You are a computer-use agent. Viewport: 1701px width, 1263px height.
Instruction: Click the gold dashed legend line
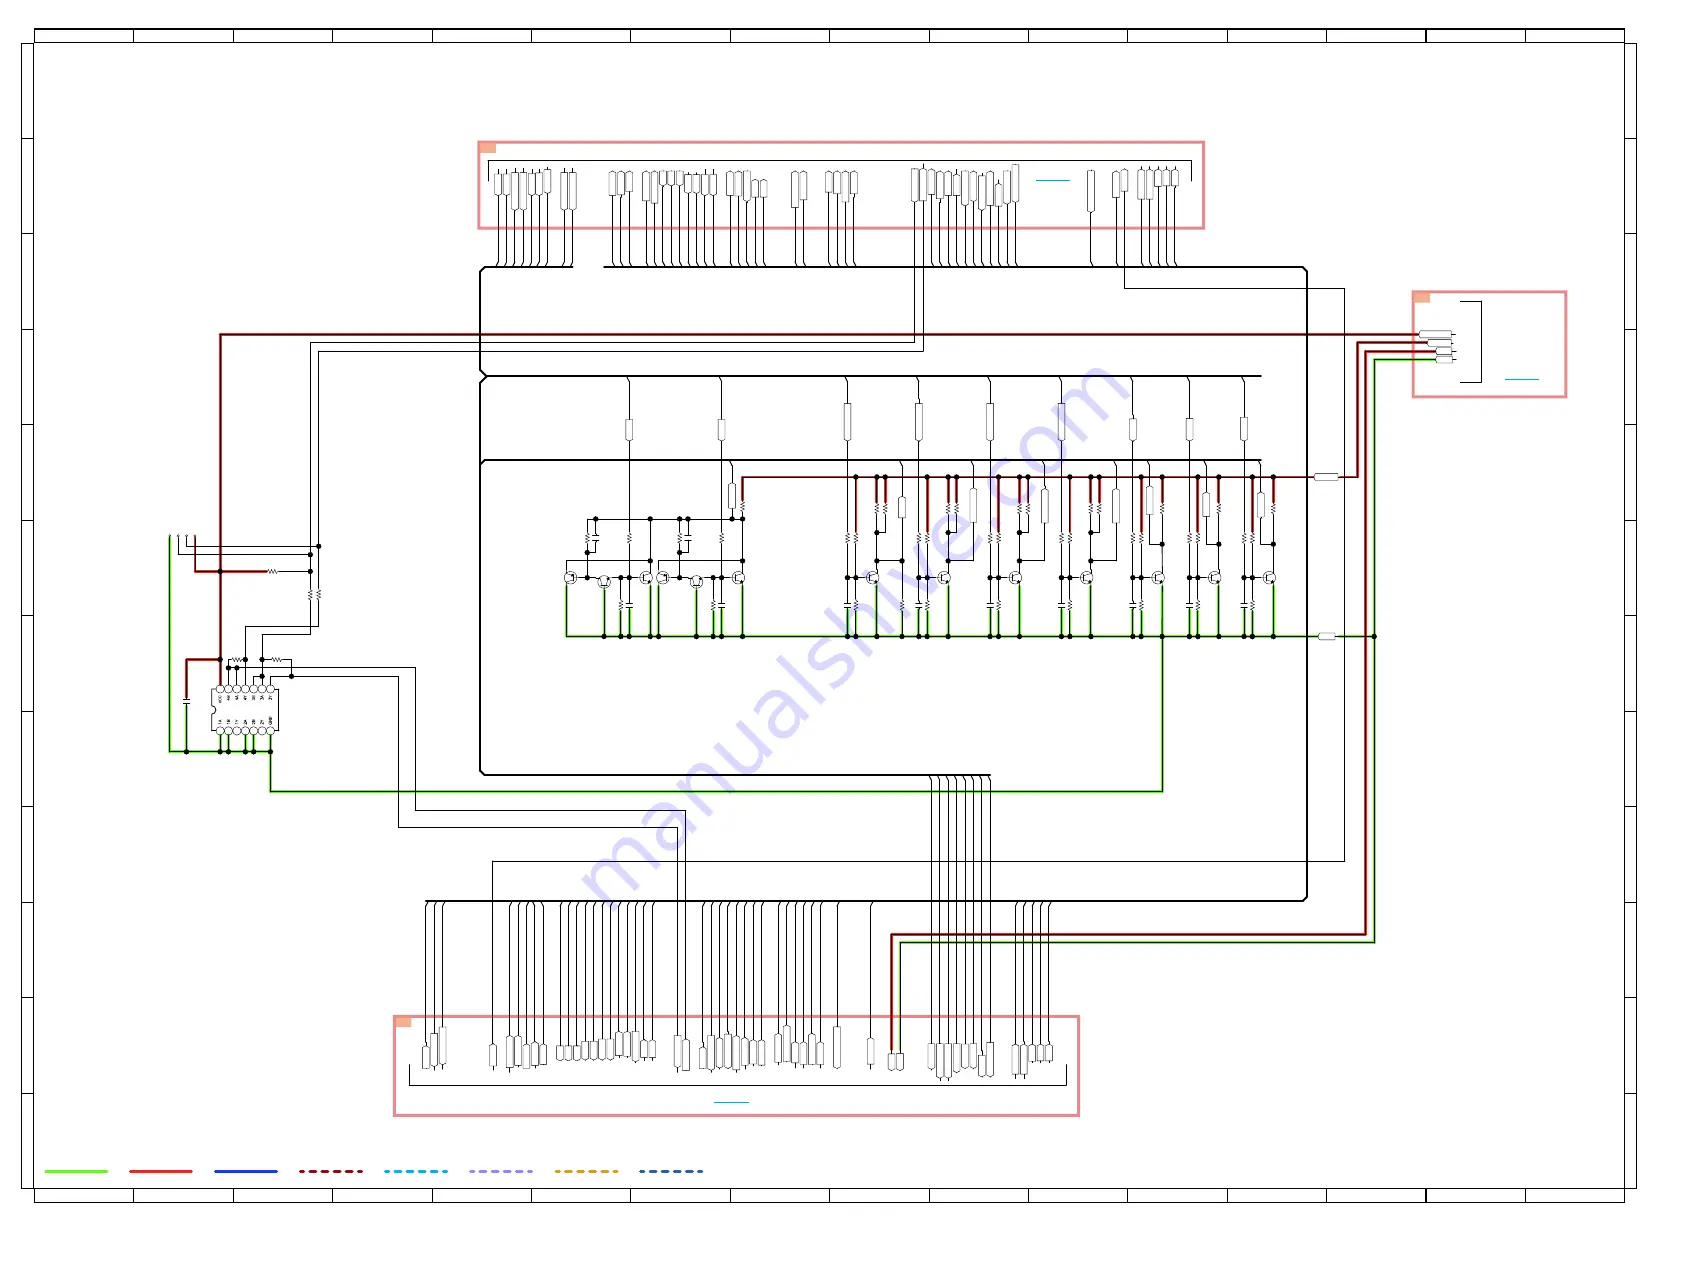click(x=586, y=1171)
